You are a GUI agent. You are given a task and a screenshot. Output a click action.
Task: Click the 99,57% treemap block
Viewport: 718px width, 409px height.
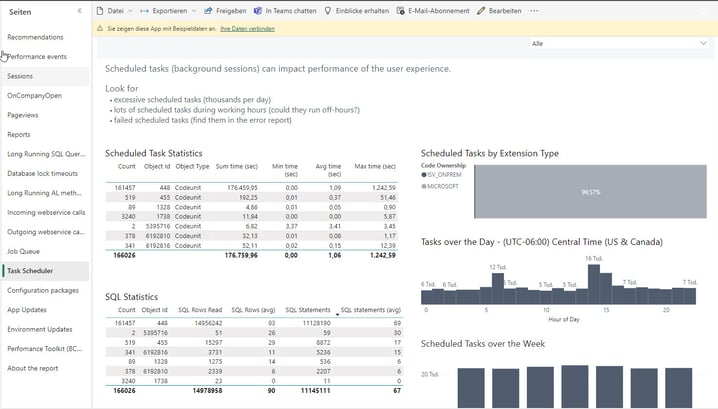pos(590,192)
